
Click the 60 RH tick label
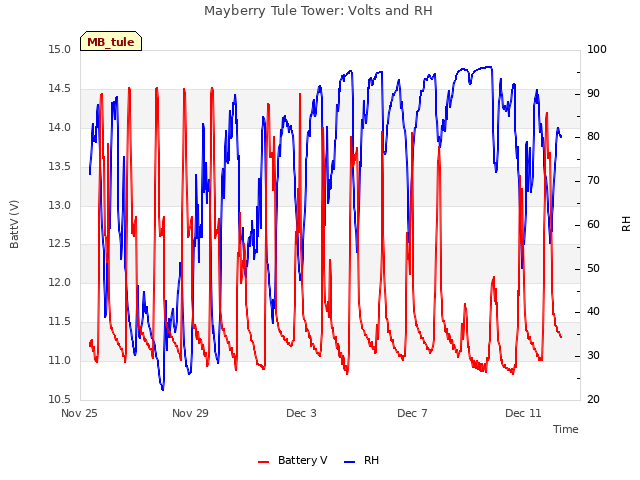click(593, 224)
